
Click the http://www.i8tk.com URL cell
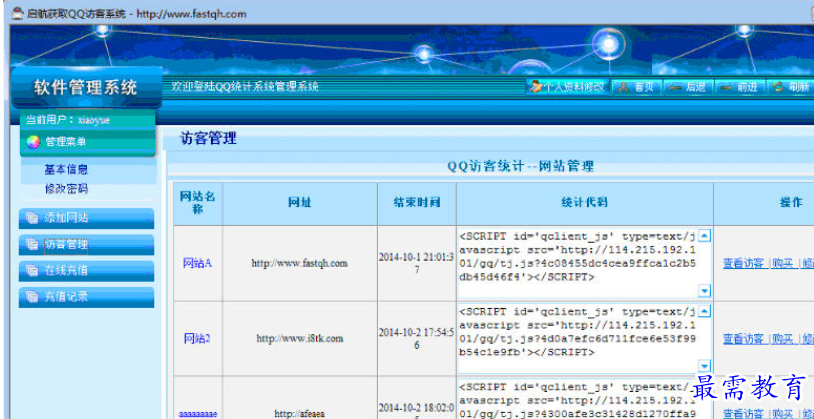[x=300, y=339]
